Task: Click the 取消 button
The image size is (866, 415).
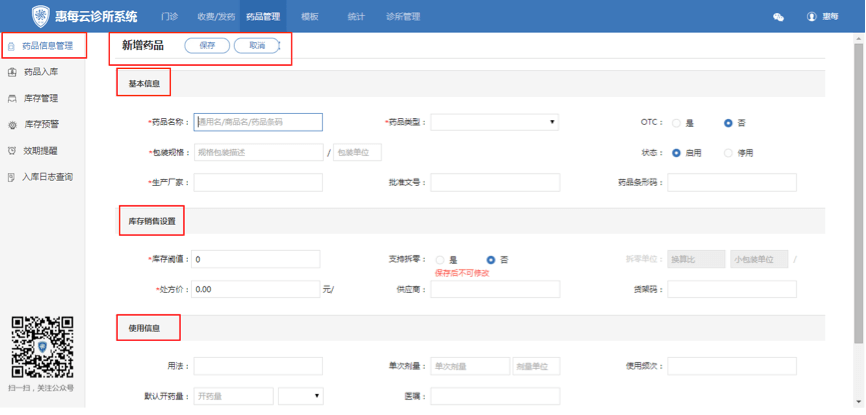Action: pyautogui.click(x=257, y=46)
